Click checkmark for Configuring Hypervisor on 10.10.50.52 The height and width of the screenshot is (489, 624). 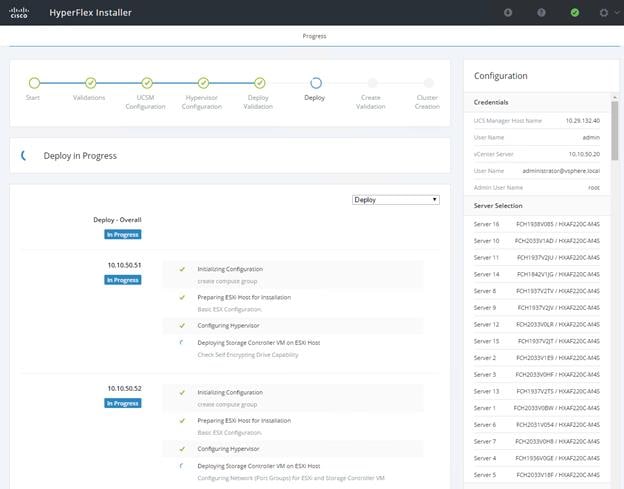coord(182,449)
